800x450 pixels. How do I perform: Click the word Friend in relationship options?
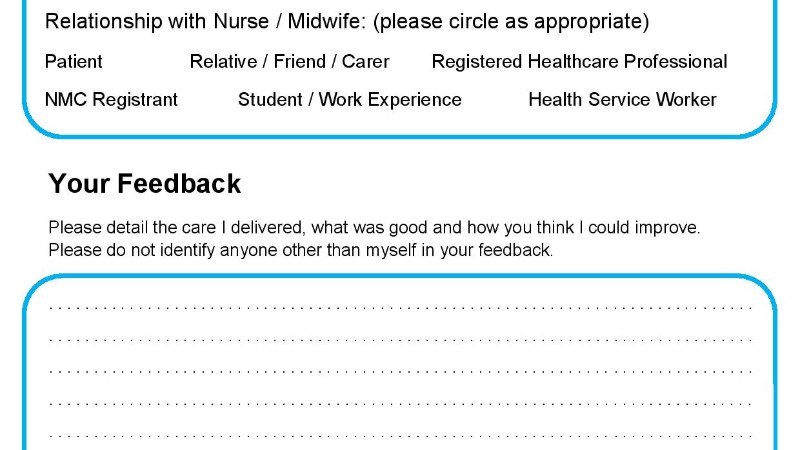(x=299, y=62)
